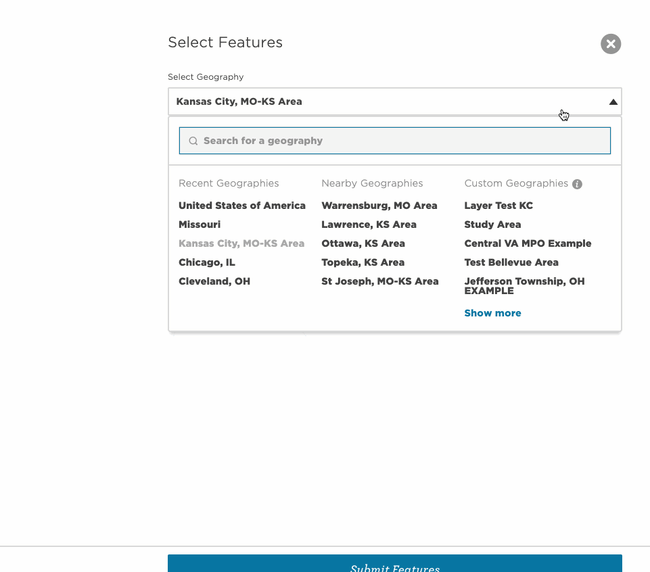Pick Chicago, IL from recent list
Screen dimensions: 650x572
pos(207,262)
